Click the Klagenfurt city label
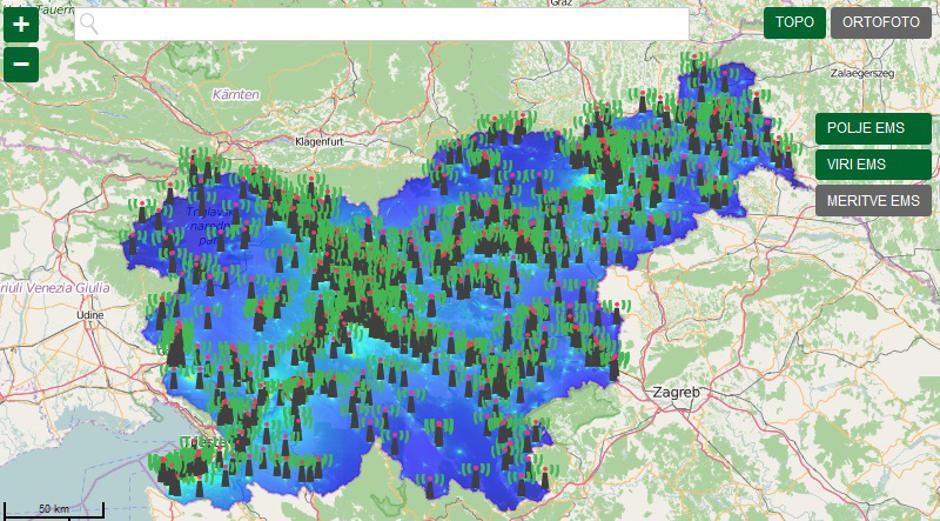The width and height of the screenshot is (940, 521). pyautogui.click(x=319, y=142)
